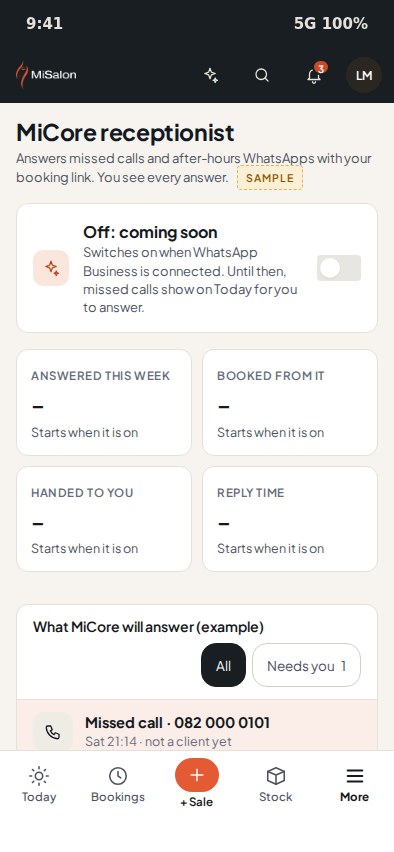Tap the search magnifier icon

(x=262, y=75)
